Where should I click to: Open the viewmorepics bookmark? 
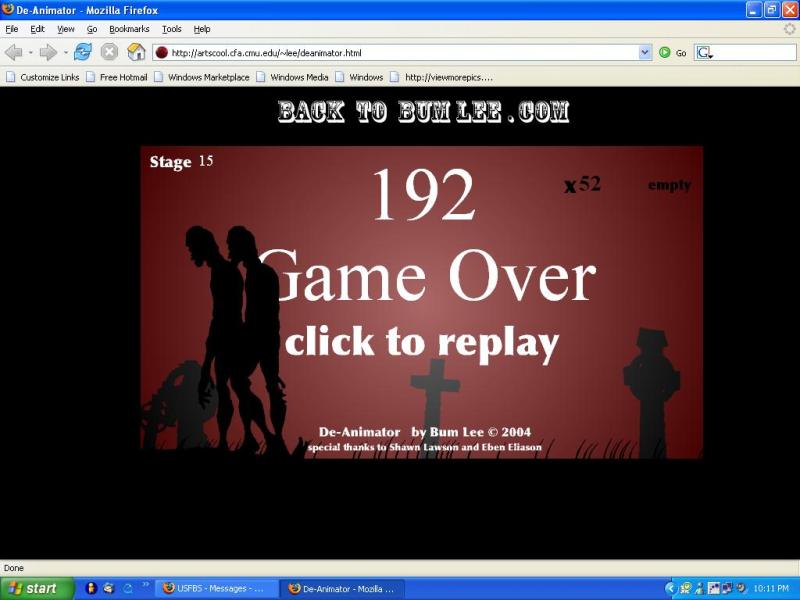click(442, 78)
